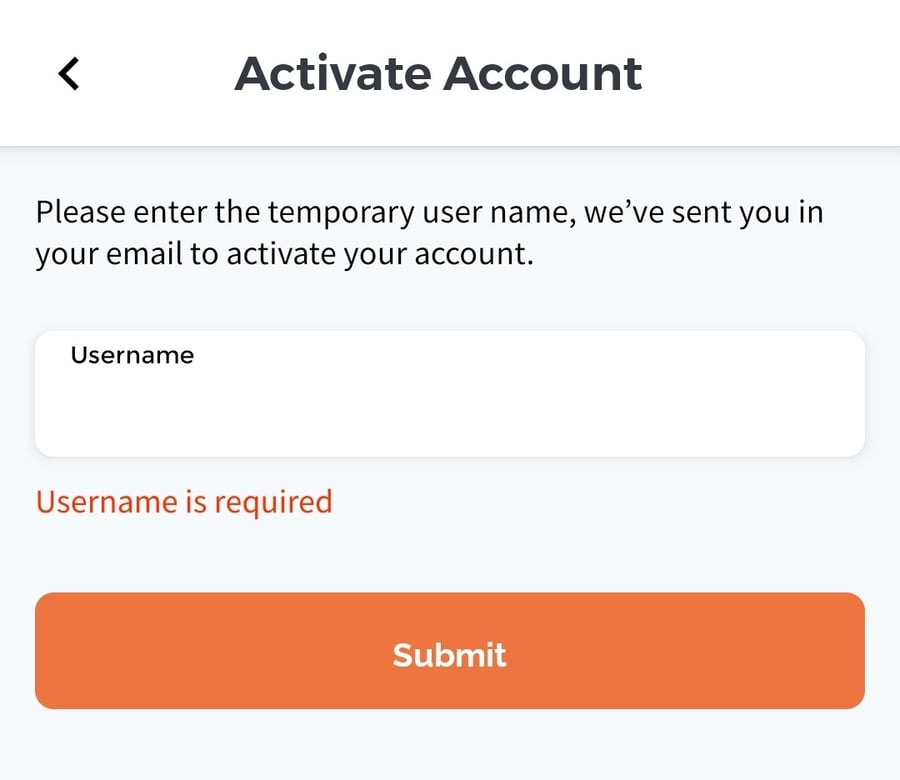The height and width of the screenshot is (780, 900).
Task: Click the Activate Account title text
Action: 439,73
